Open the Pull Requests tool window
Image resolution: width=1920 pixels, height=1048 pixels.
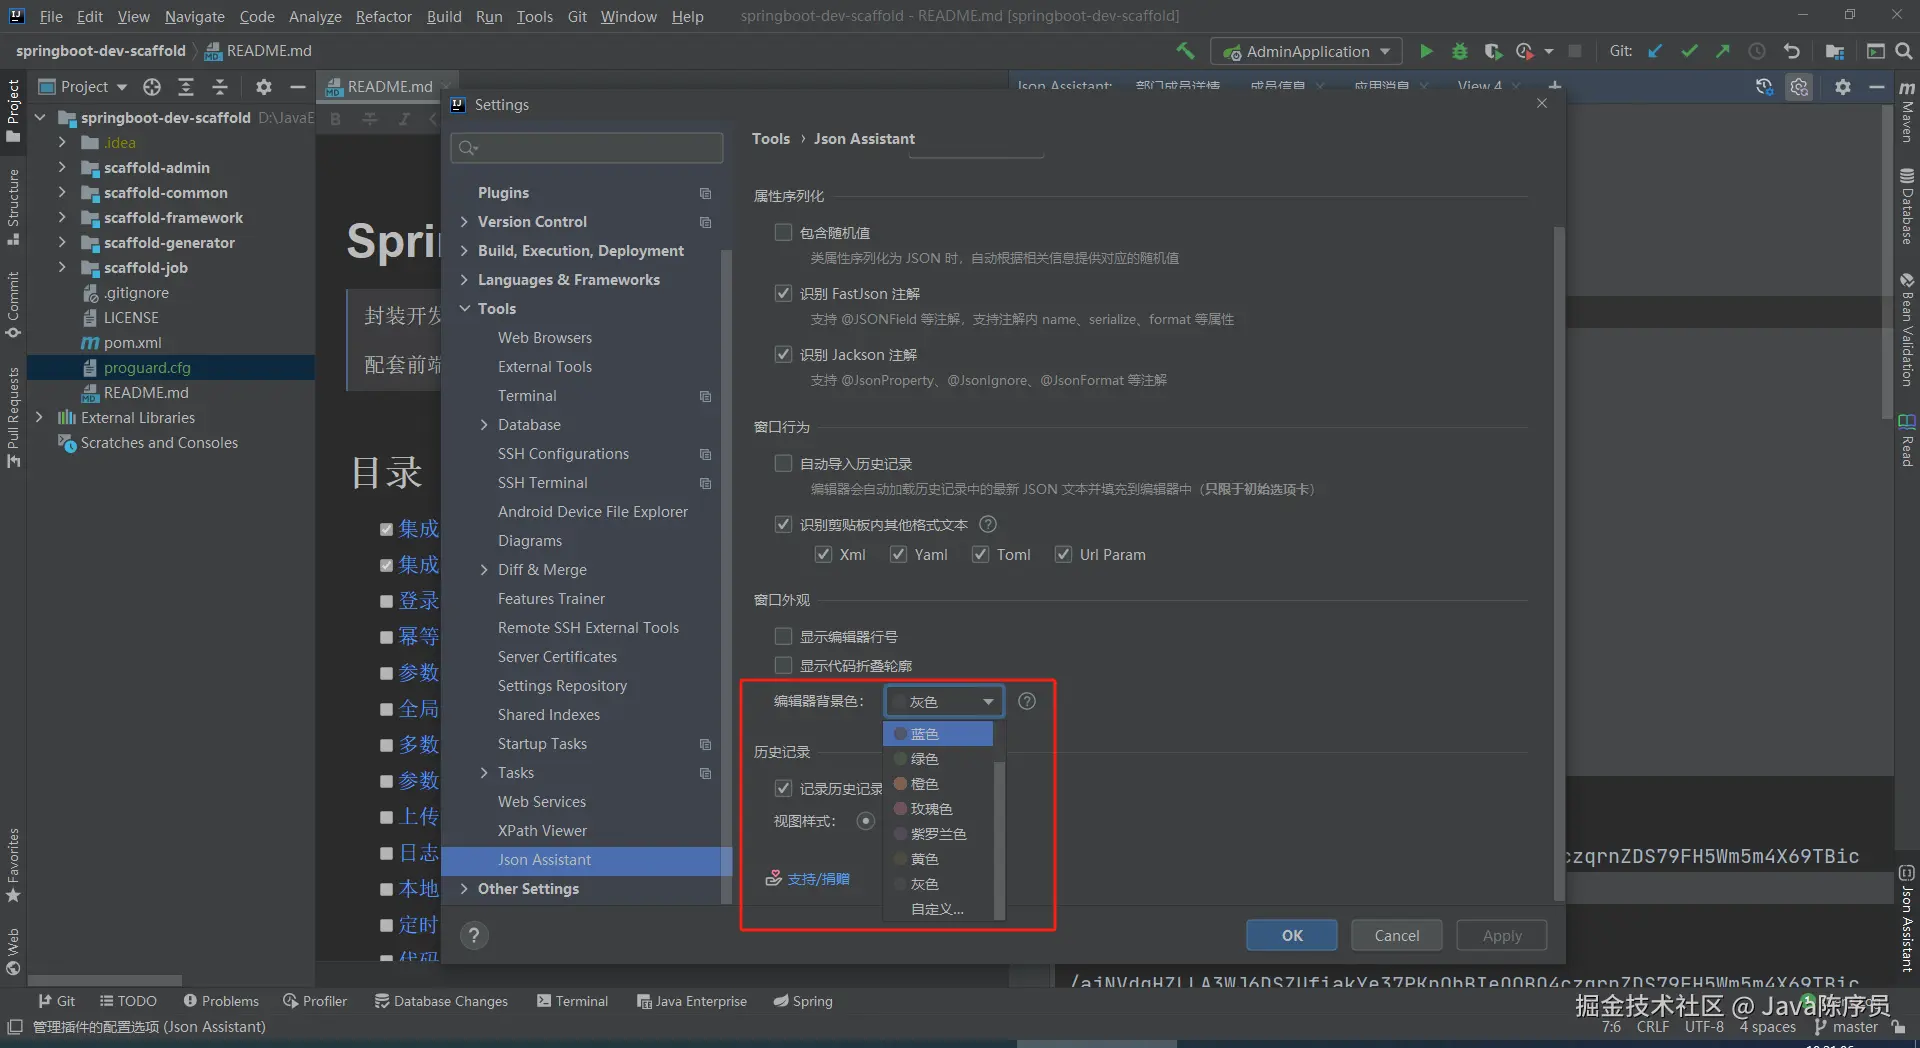[x=13, y=417]
